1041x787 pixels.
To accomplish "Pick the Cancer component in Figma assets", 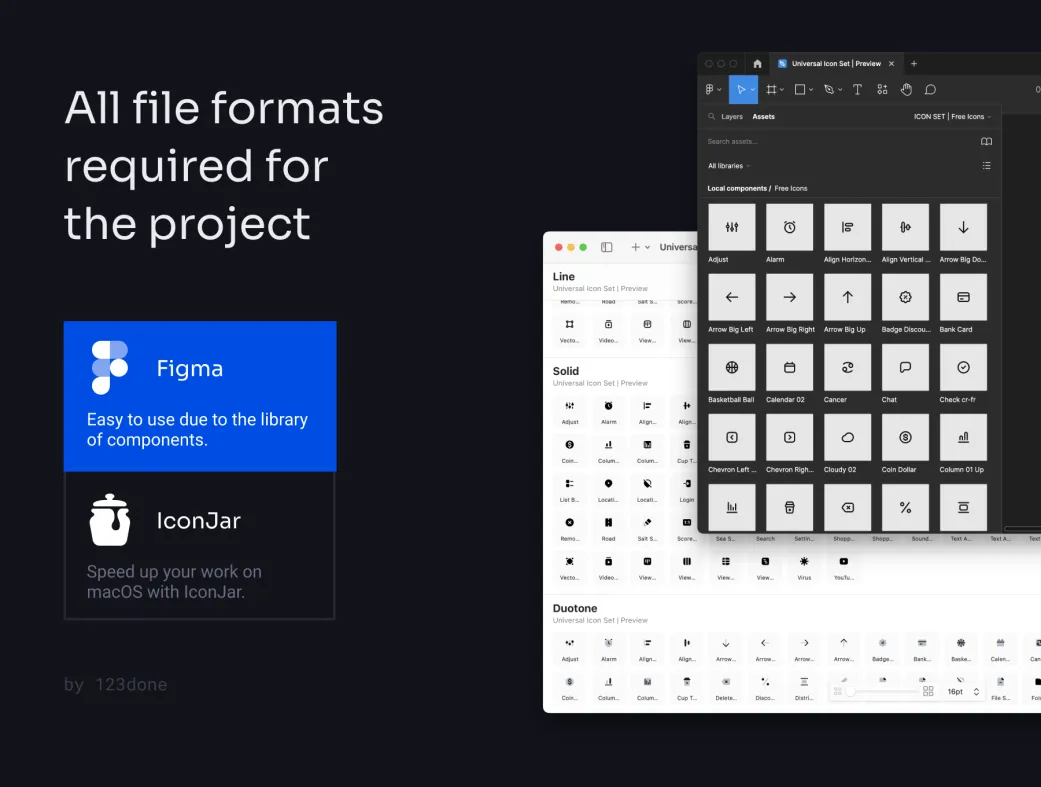I will pyautogui.click(x=847, y=367).
